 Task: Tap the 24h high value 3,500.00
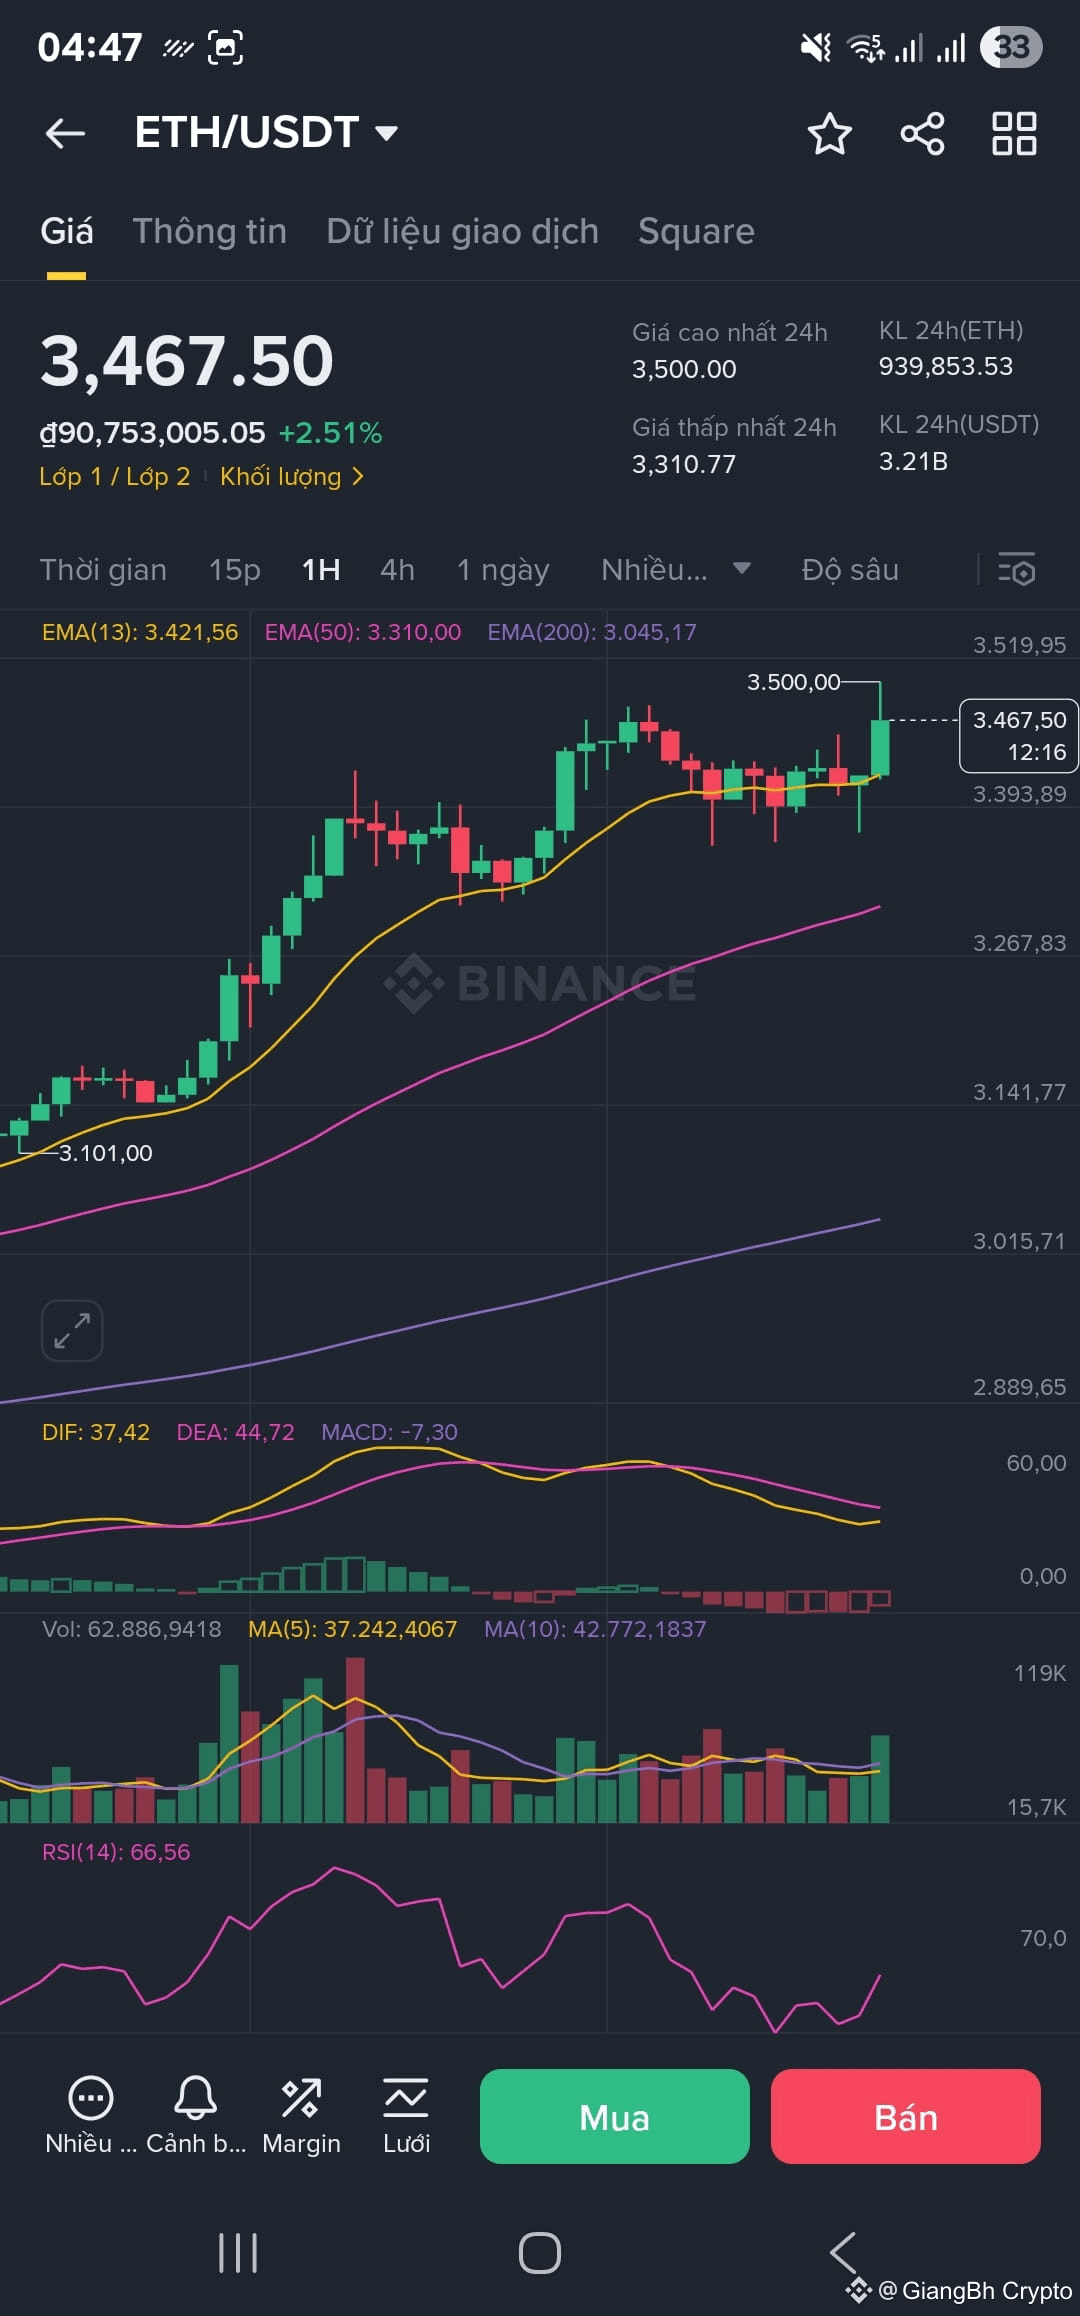click(x=684, y=369)
